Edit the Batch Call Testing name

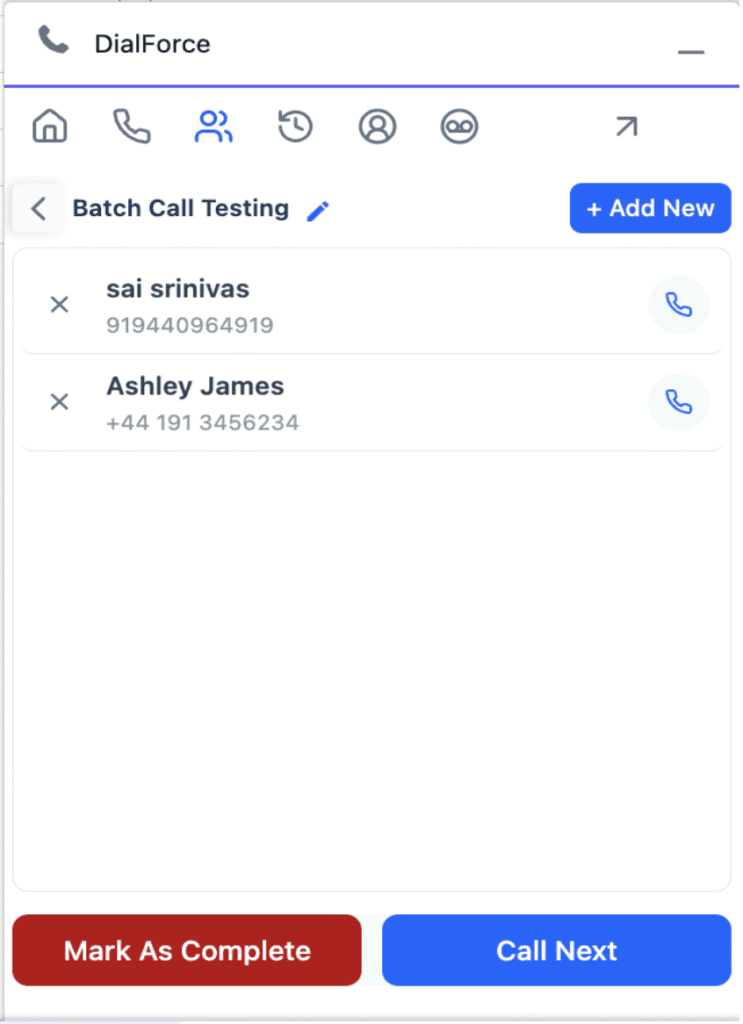click(318, 210)
